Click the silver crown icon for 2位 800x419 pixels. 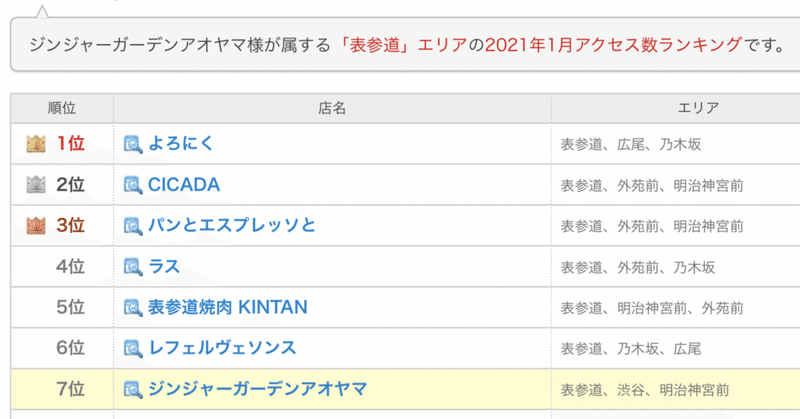[36, 185]
